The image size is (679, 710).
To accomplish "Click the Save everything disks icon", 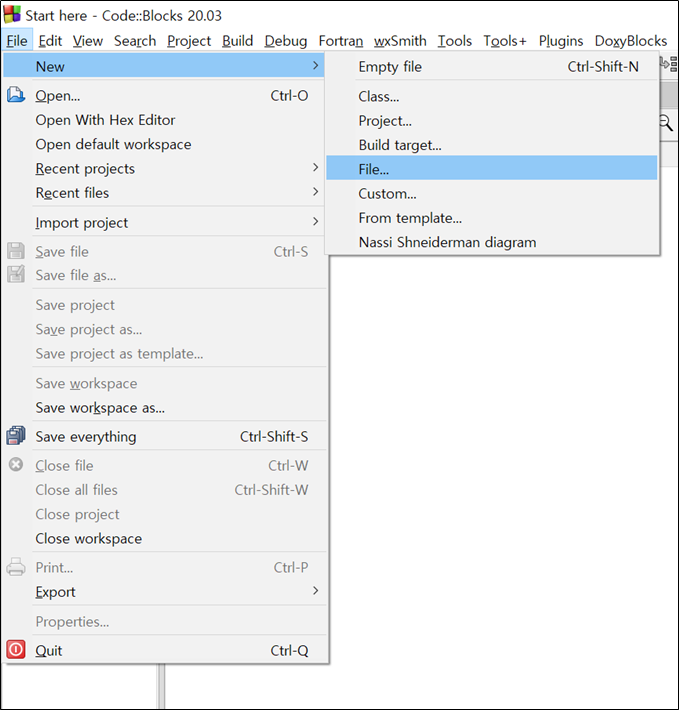I will click(x=16, y=436).
